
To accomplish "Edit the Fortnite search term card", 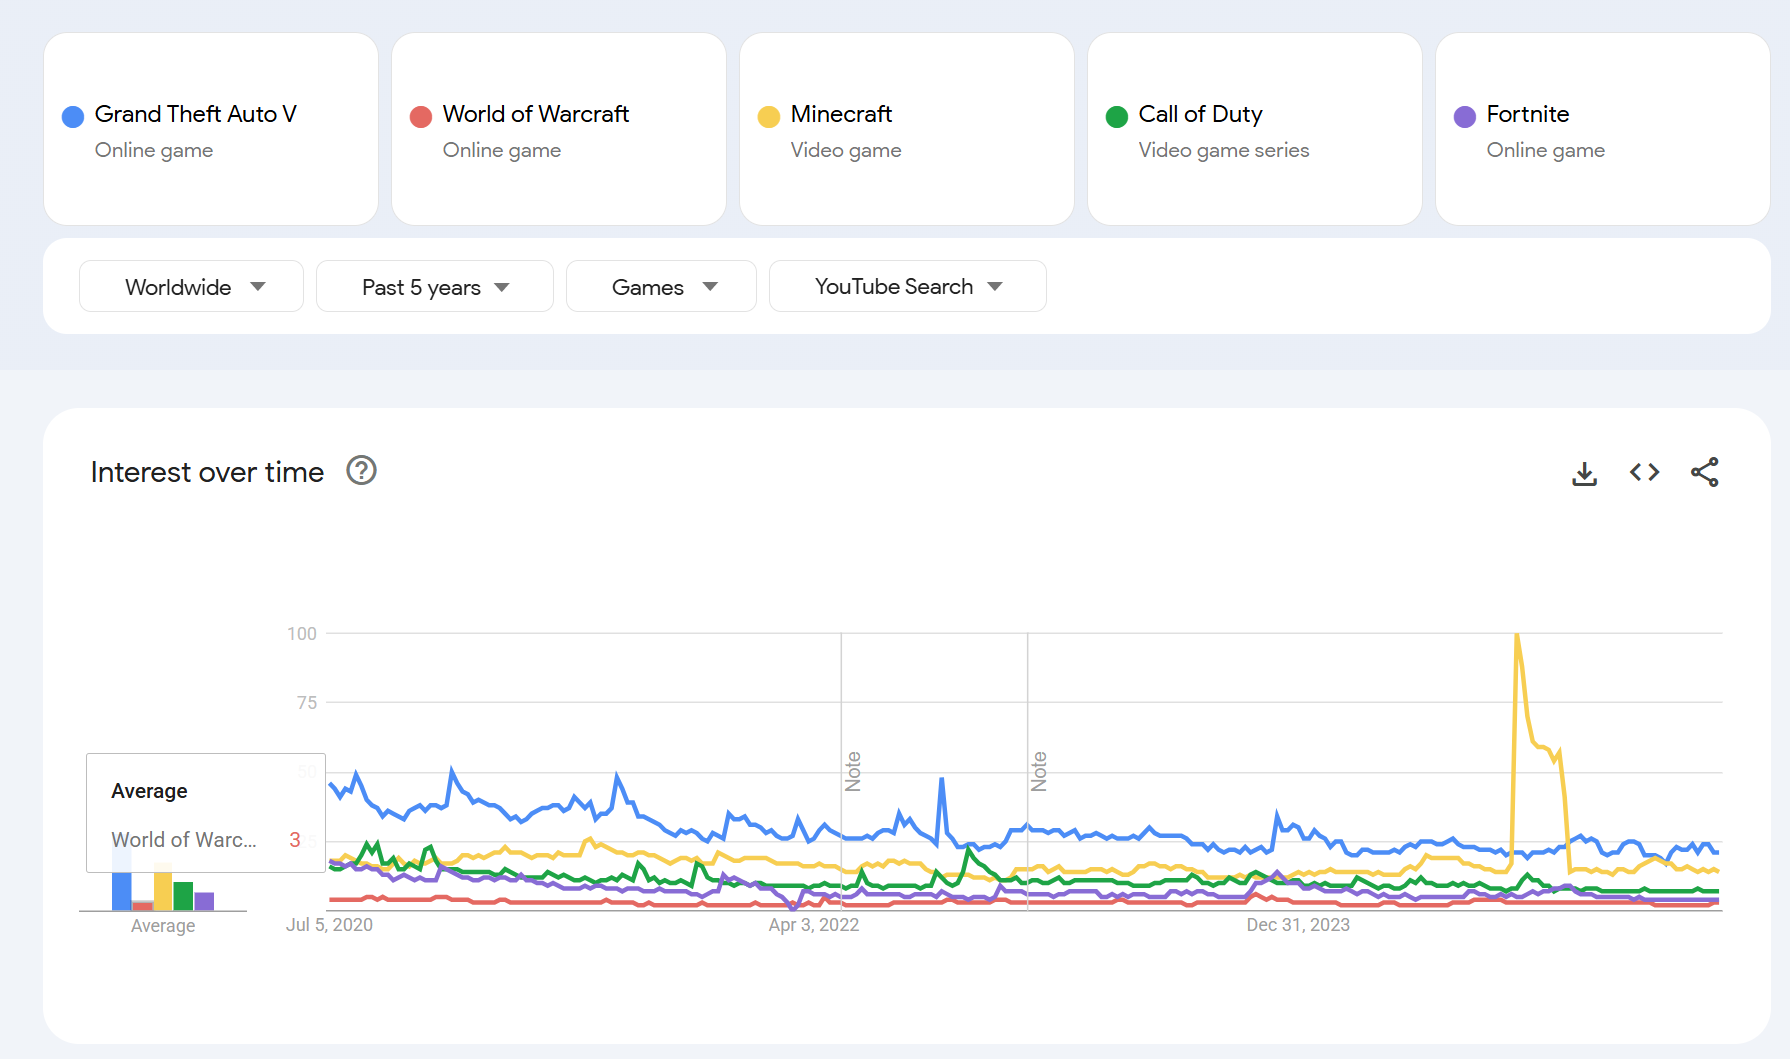I will pyautogui.click(x=1603, y=129).
